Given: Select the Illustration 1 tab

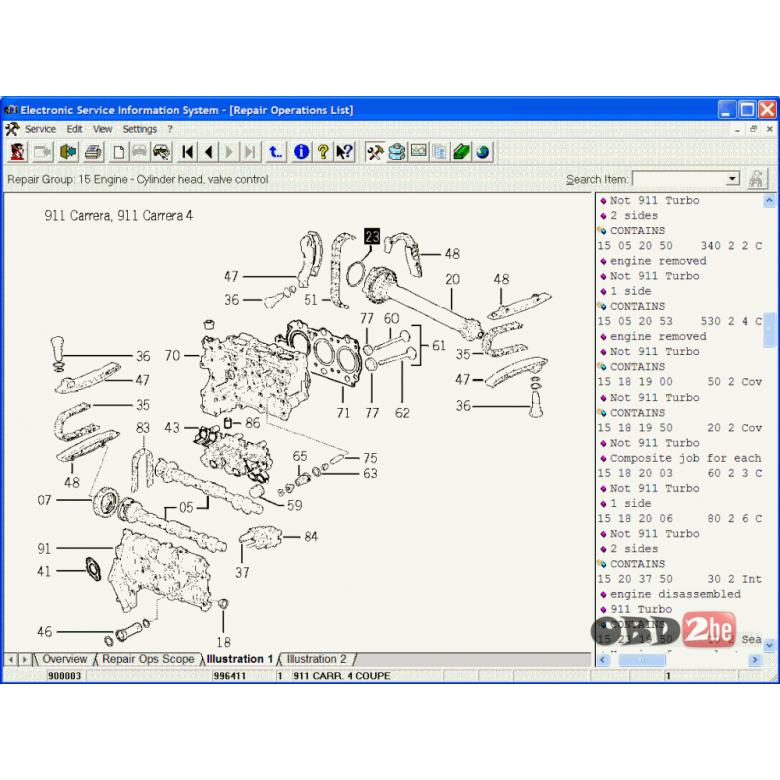Looking at the screenshot, I should [240, 659].
